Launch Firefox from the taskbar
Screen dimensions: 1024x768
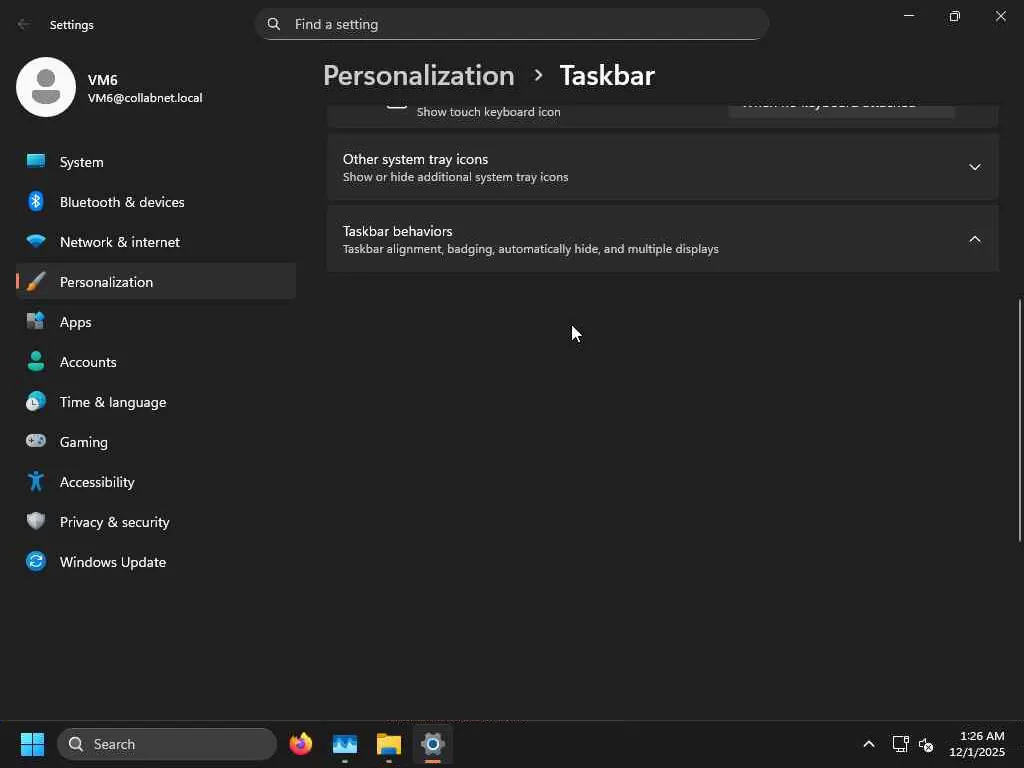pos(300,744)
